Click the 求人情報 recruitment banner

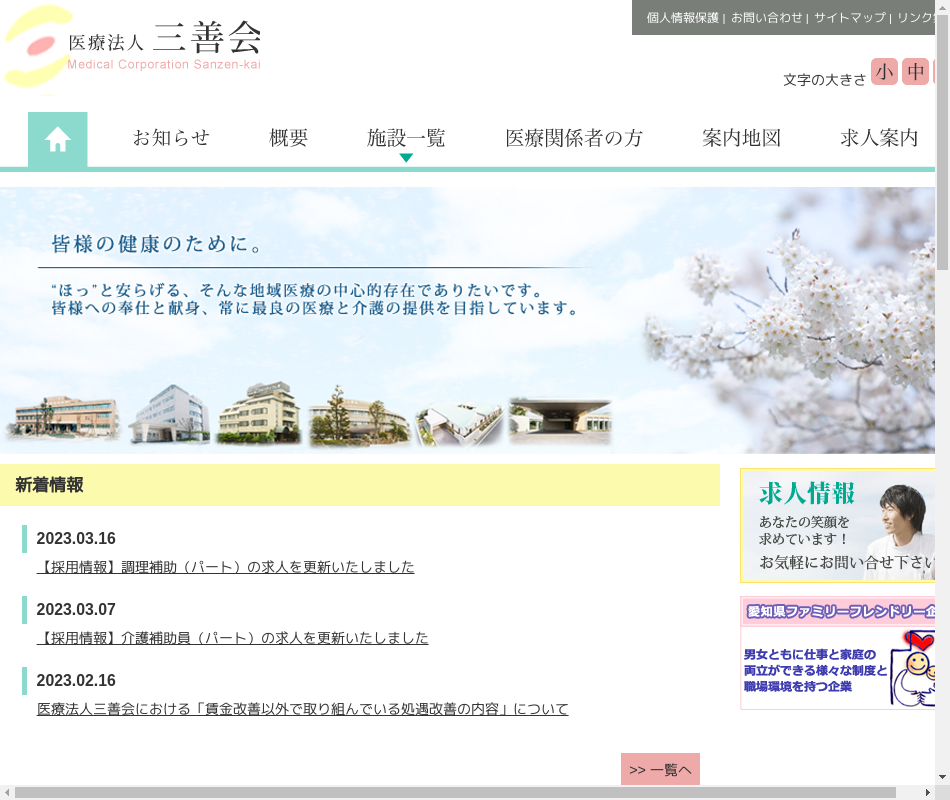click(x=838, y=525)
